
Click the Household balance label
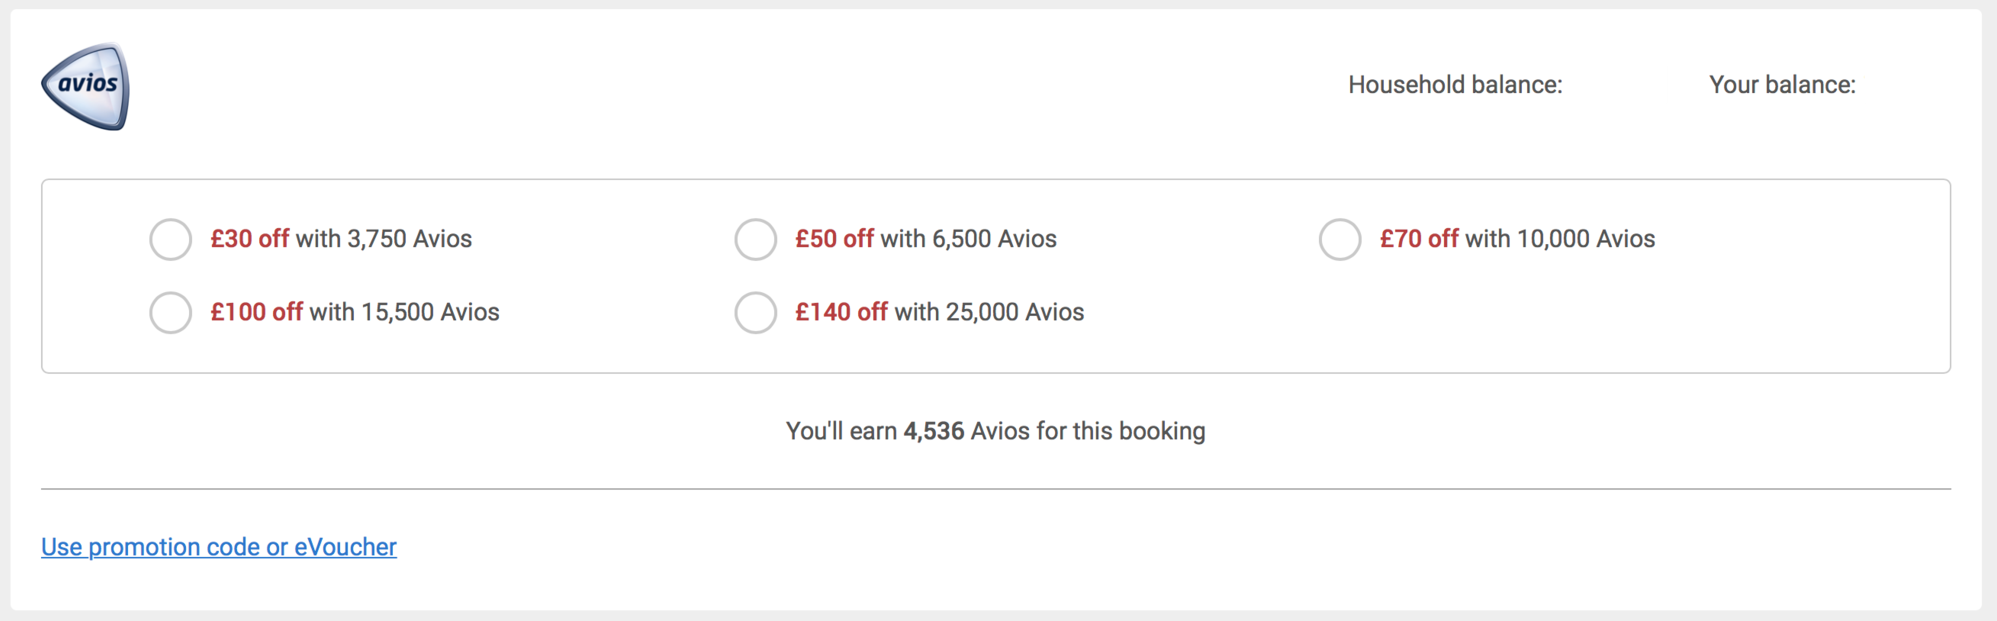(1455, 85)
